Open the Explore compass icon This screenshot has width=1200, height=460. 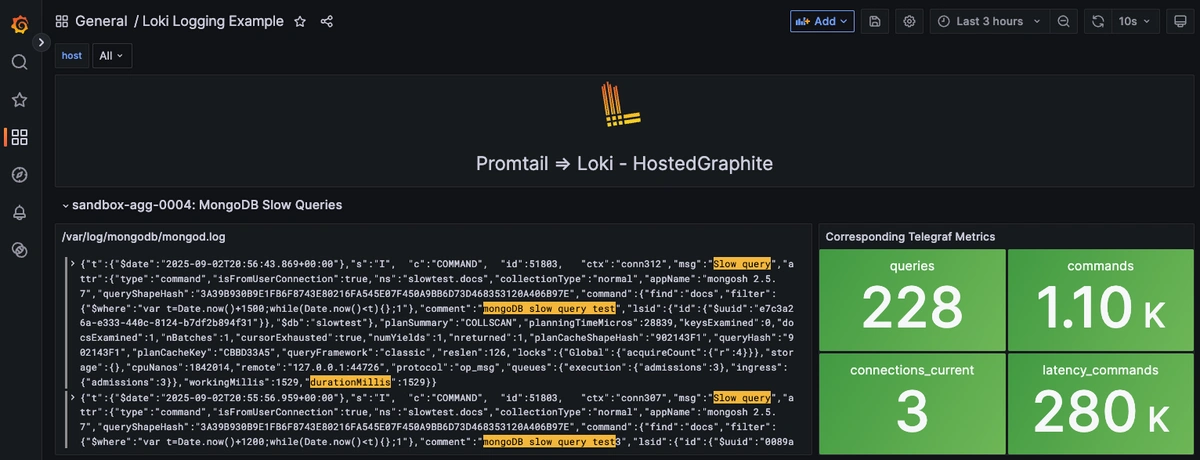pyautogui.click(x=19, y=175)
